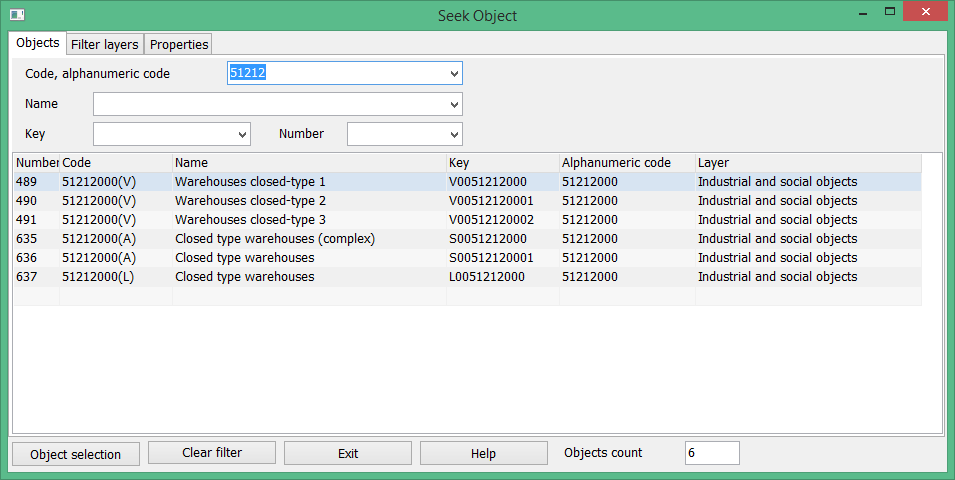Click the Layer column header
The width and height of the screenshot is (955, 480).
click(x=807, y=162)
